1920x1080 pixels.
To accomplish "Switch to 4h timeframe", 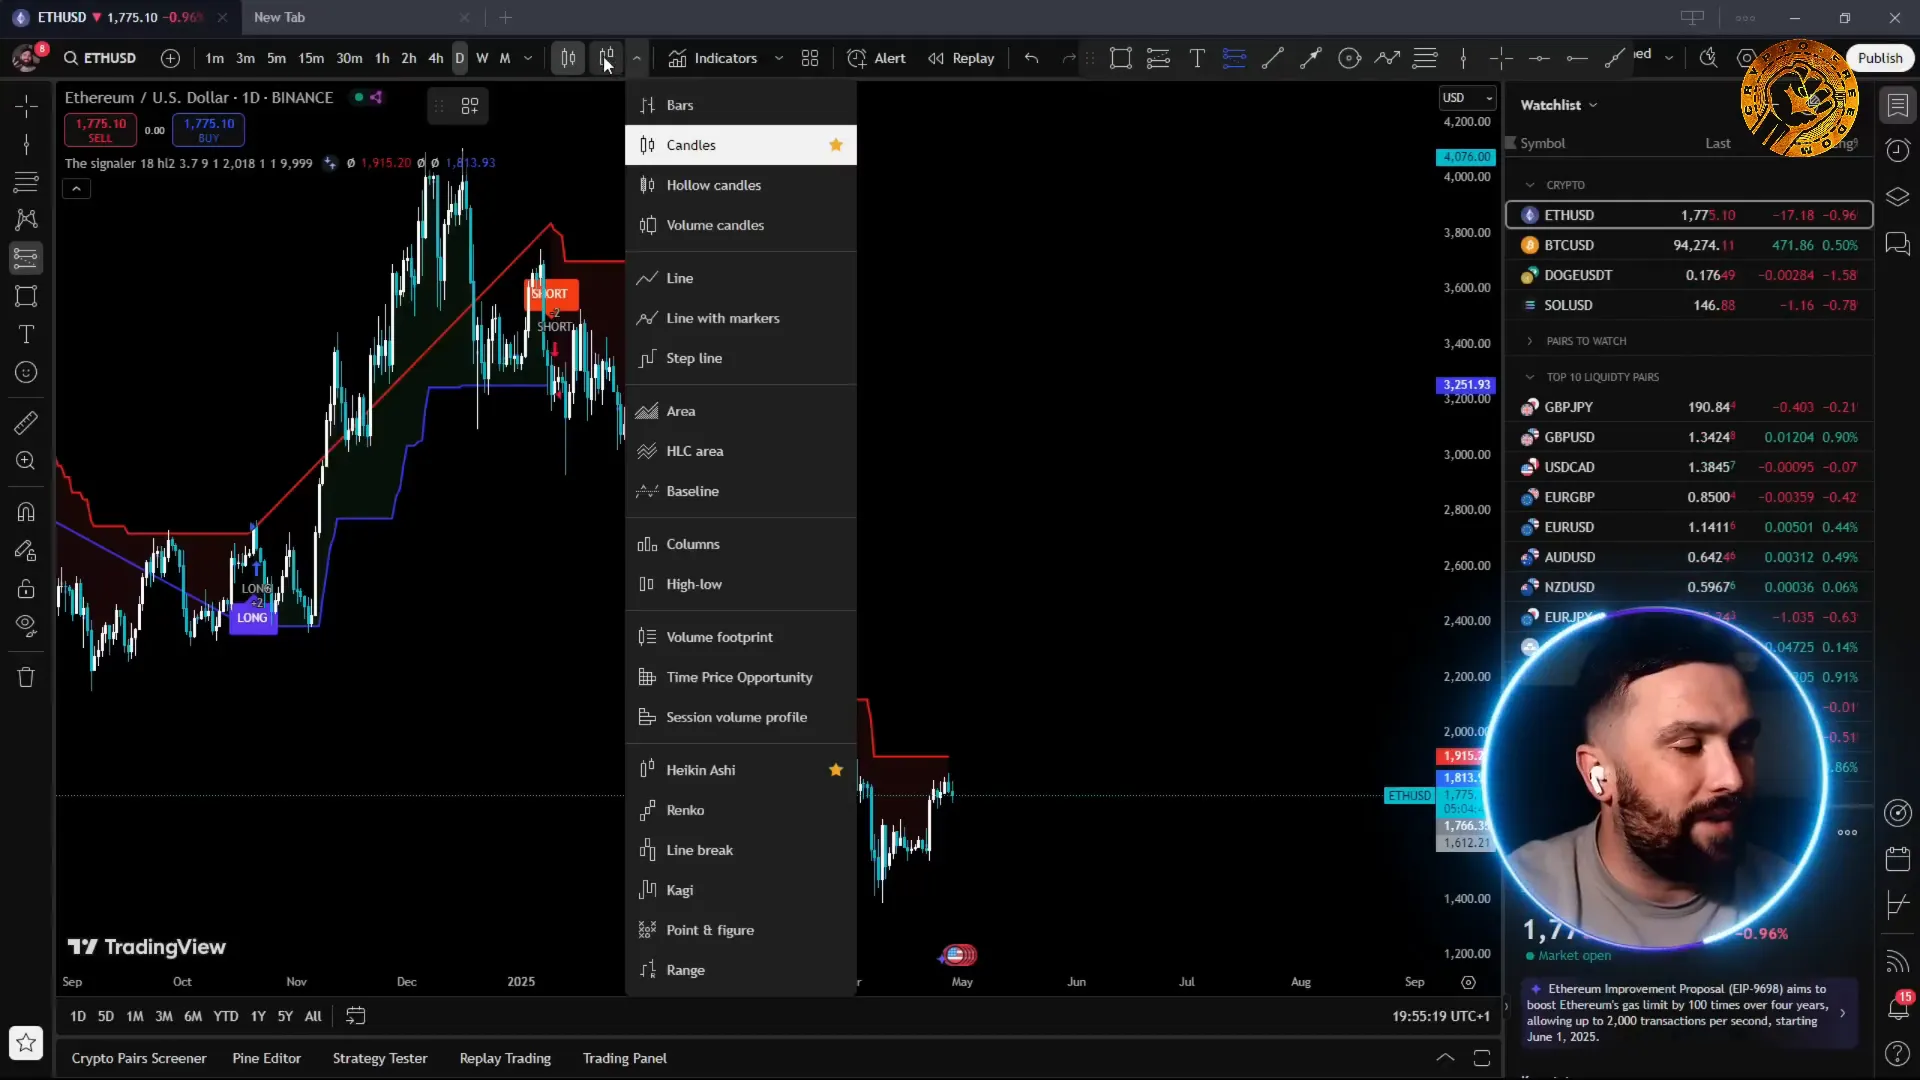I will [435, 58].
